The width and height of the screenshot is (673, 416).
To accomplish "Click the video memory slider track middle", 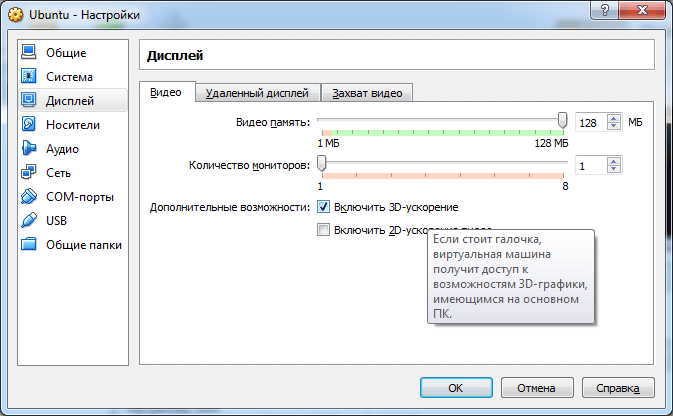I will 442,120.
